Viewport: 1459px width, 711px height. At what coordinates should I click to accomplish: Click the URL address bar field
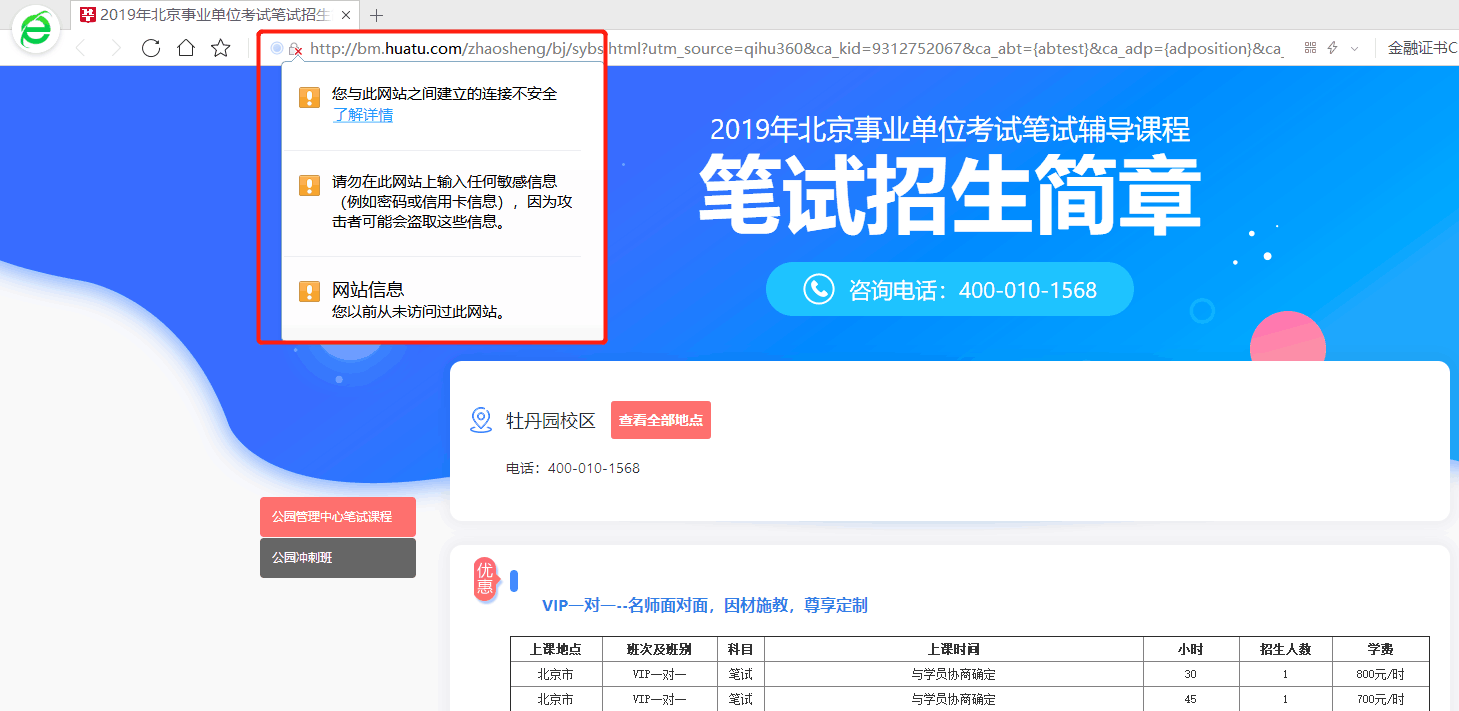(x=790, y=48)
